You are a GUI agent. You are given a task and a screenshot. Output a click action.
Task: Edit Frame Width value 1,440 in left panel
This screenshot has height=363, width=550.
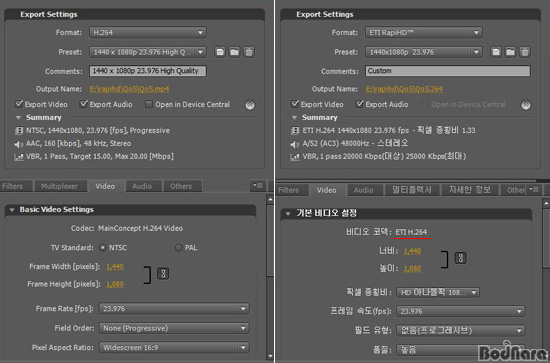pos(115,267)
